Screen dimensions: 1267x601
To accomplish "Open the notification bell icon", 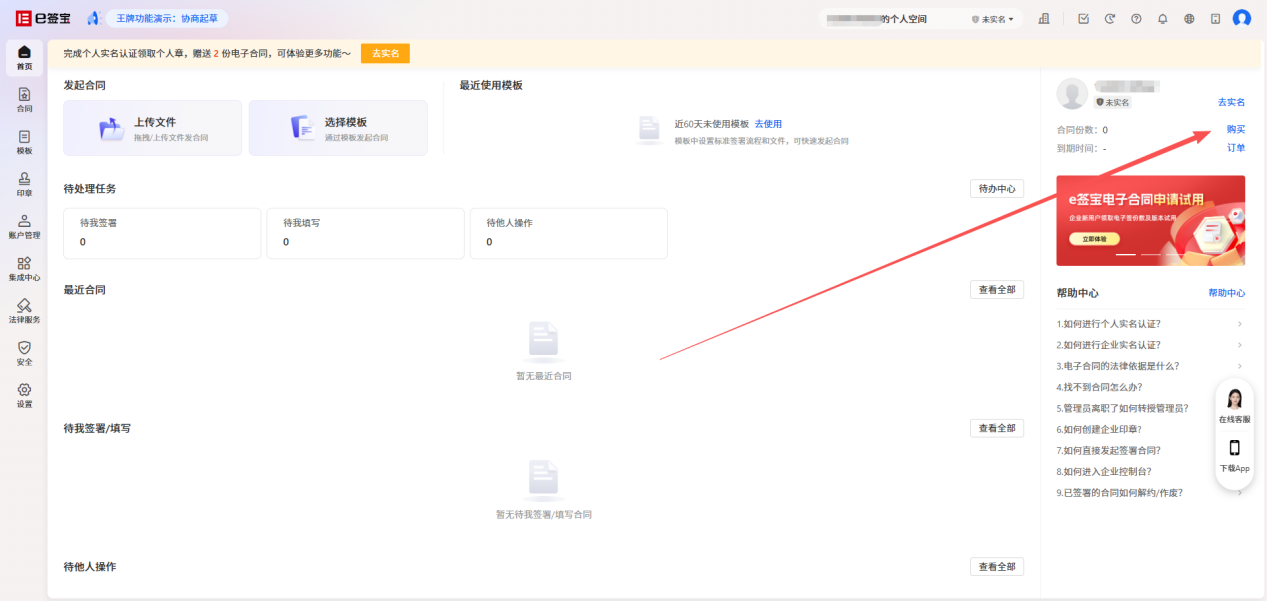I will point(1162,19).
